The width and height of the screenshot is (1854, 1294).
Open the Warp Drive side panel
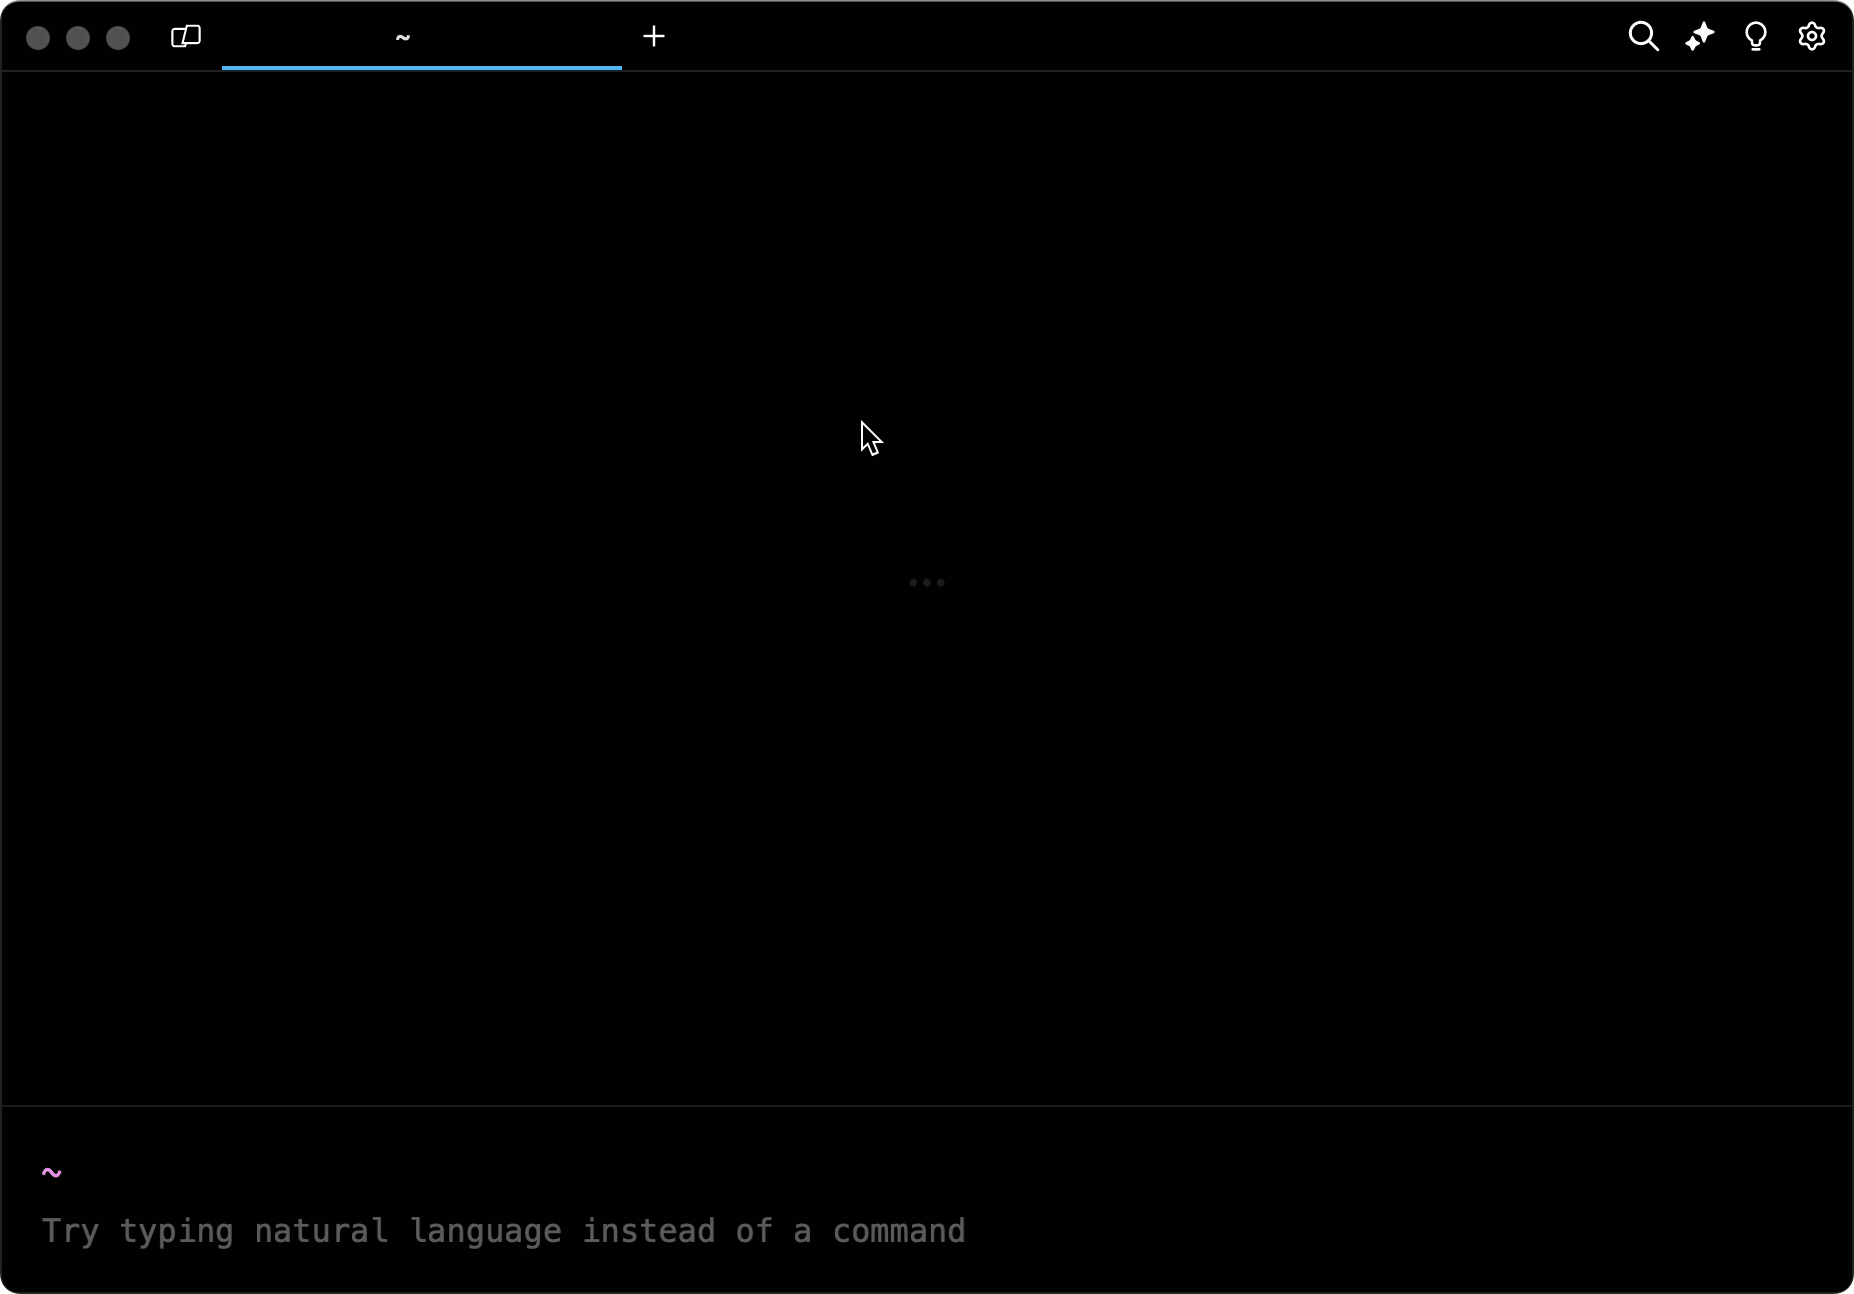click(x=186, y=37)
